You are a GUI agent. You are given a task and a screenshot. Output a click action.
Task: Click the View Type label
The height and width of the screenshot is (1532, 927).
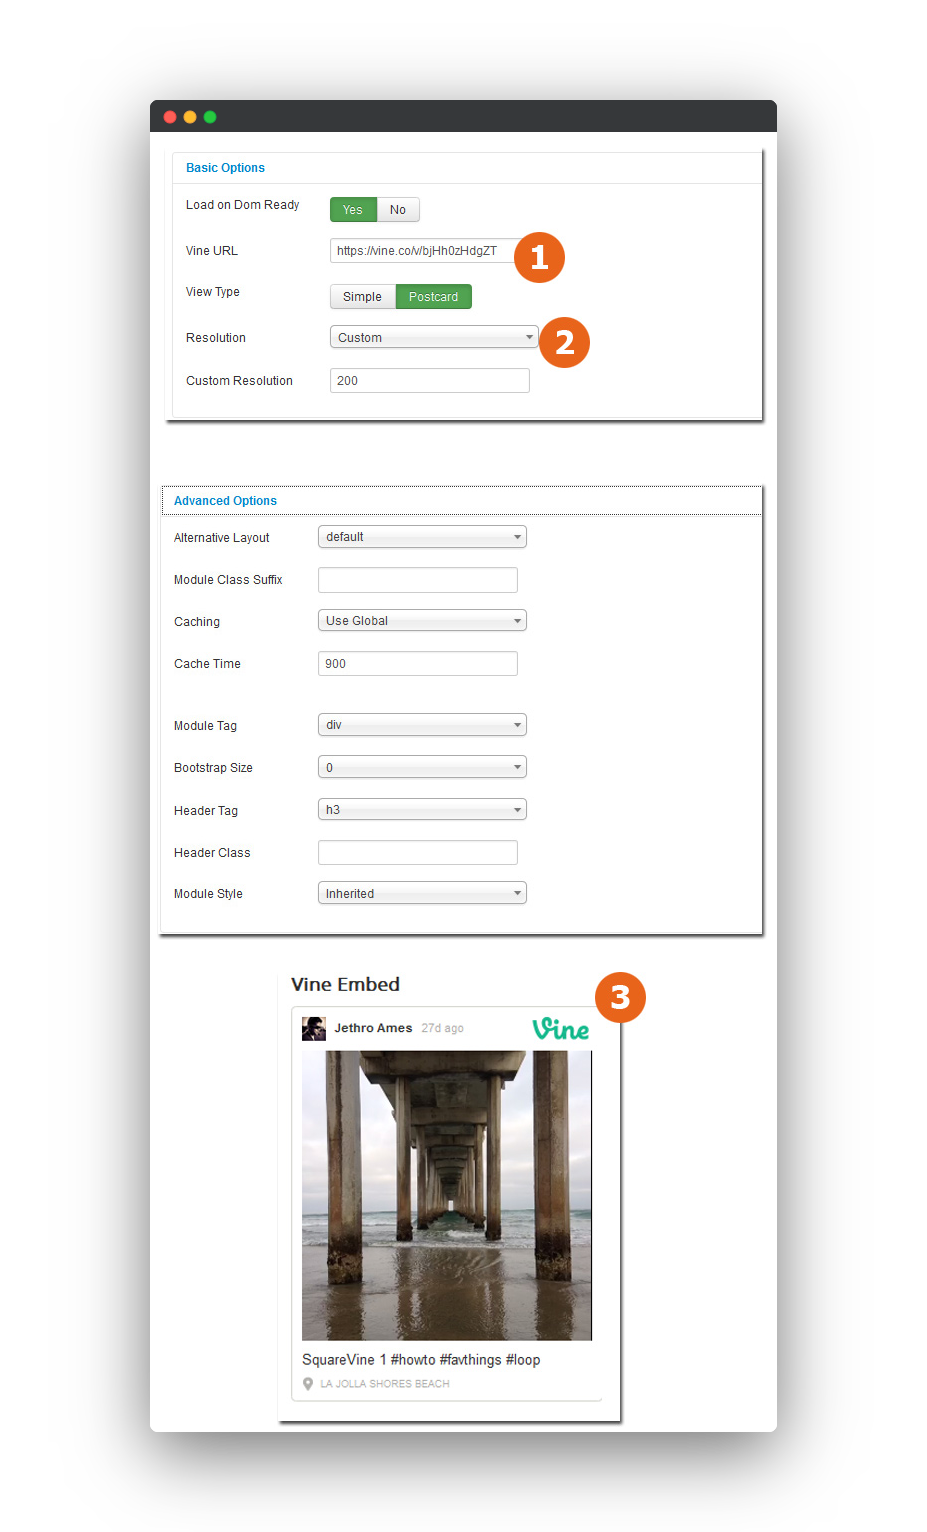tap(213, 292)
